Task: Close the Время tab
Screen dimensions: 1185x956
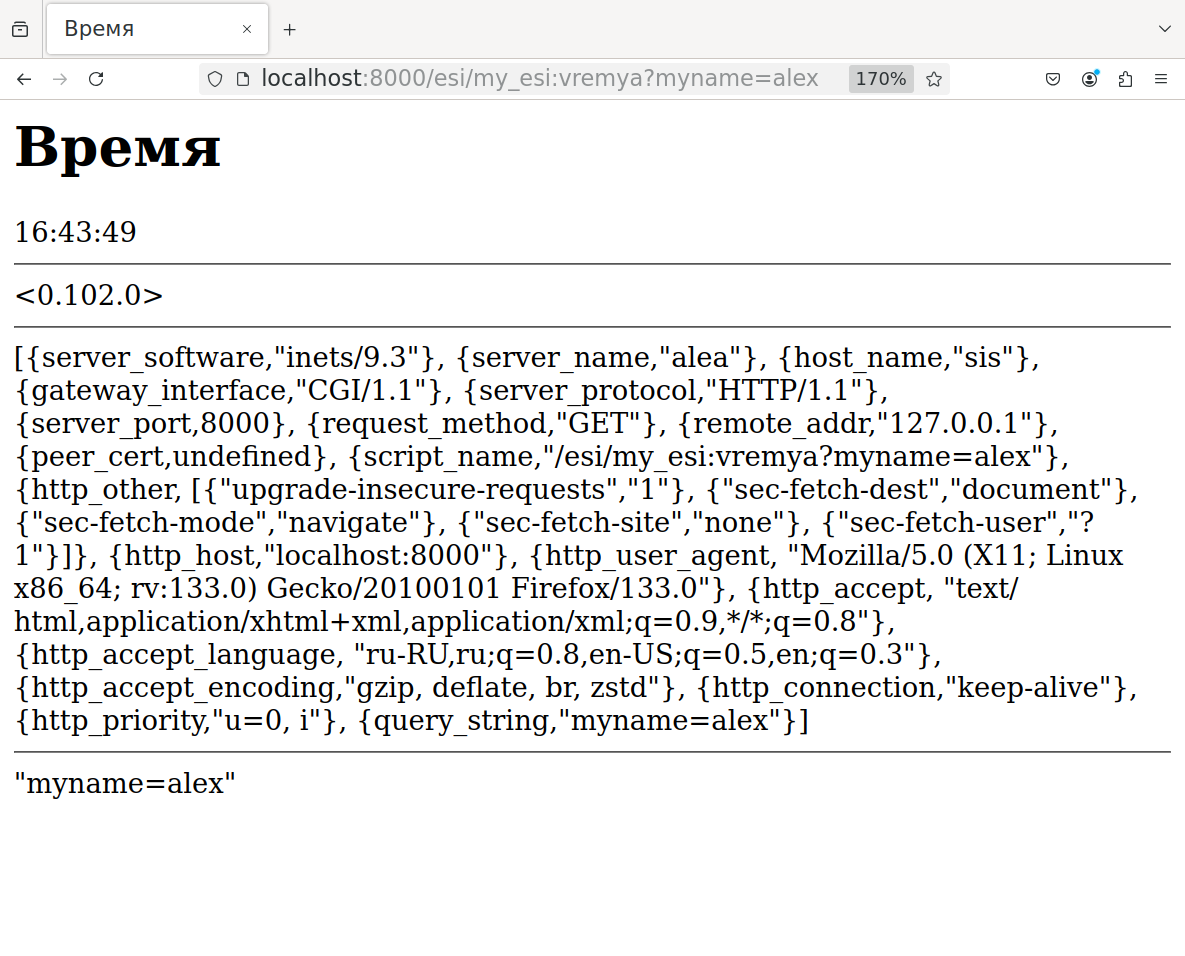Action: (x=246, y=29)
